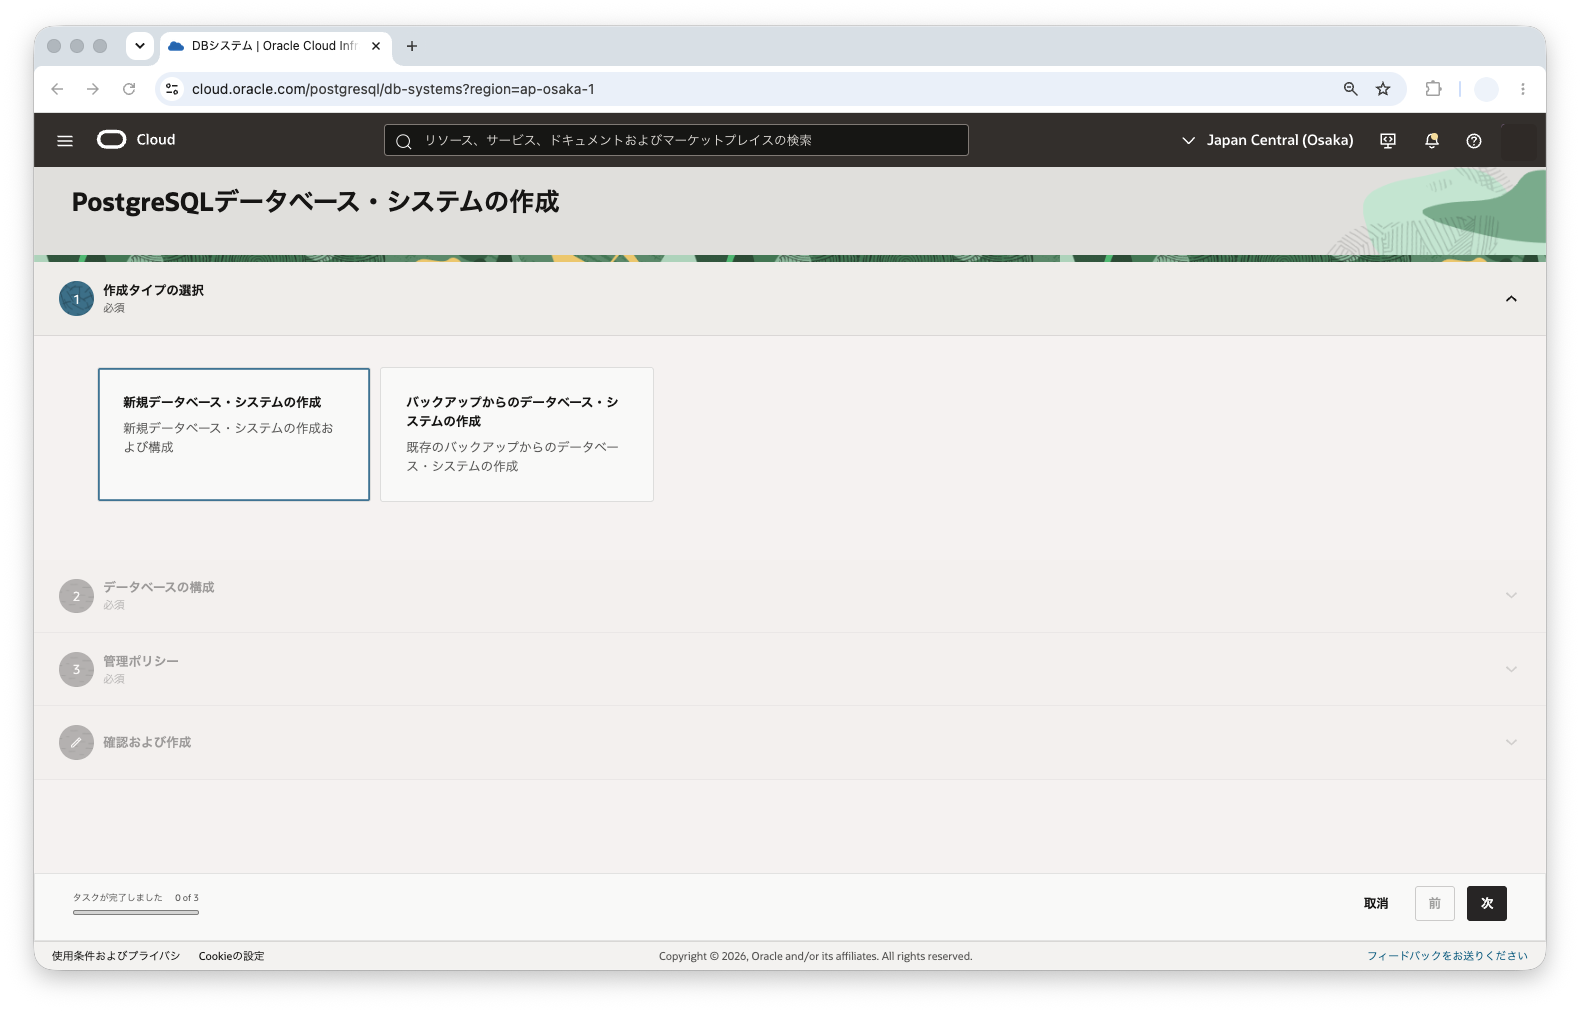
Task: Click the search magnifier icon in Oracle search bar
Action: tap(404, 141)
